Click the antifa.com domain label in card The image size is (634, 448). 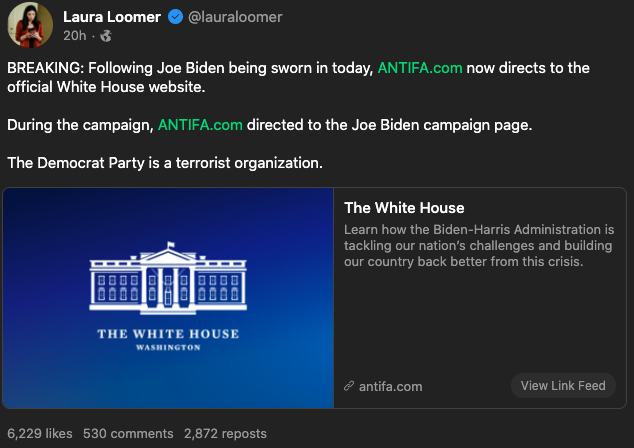390,386
